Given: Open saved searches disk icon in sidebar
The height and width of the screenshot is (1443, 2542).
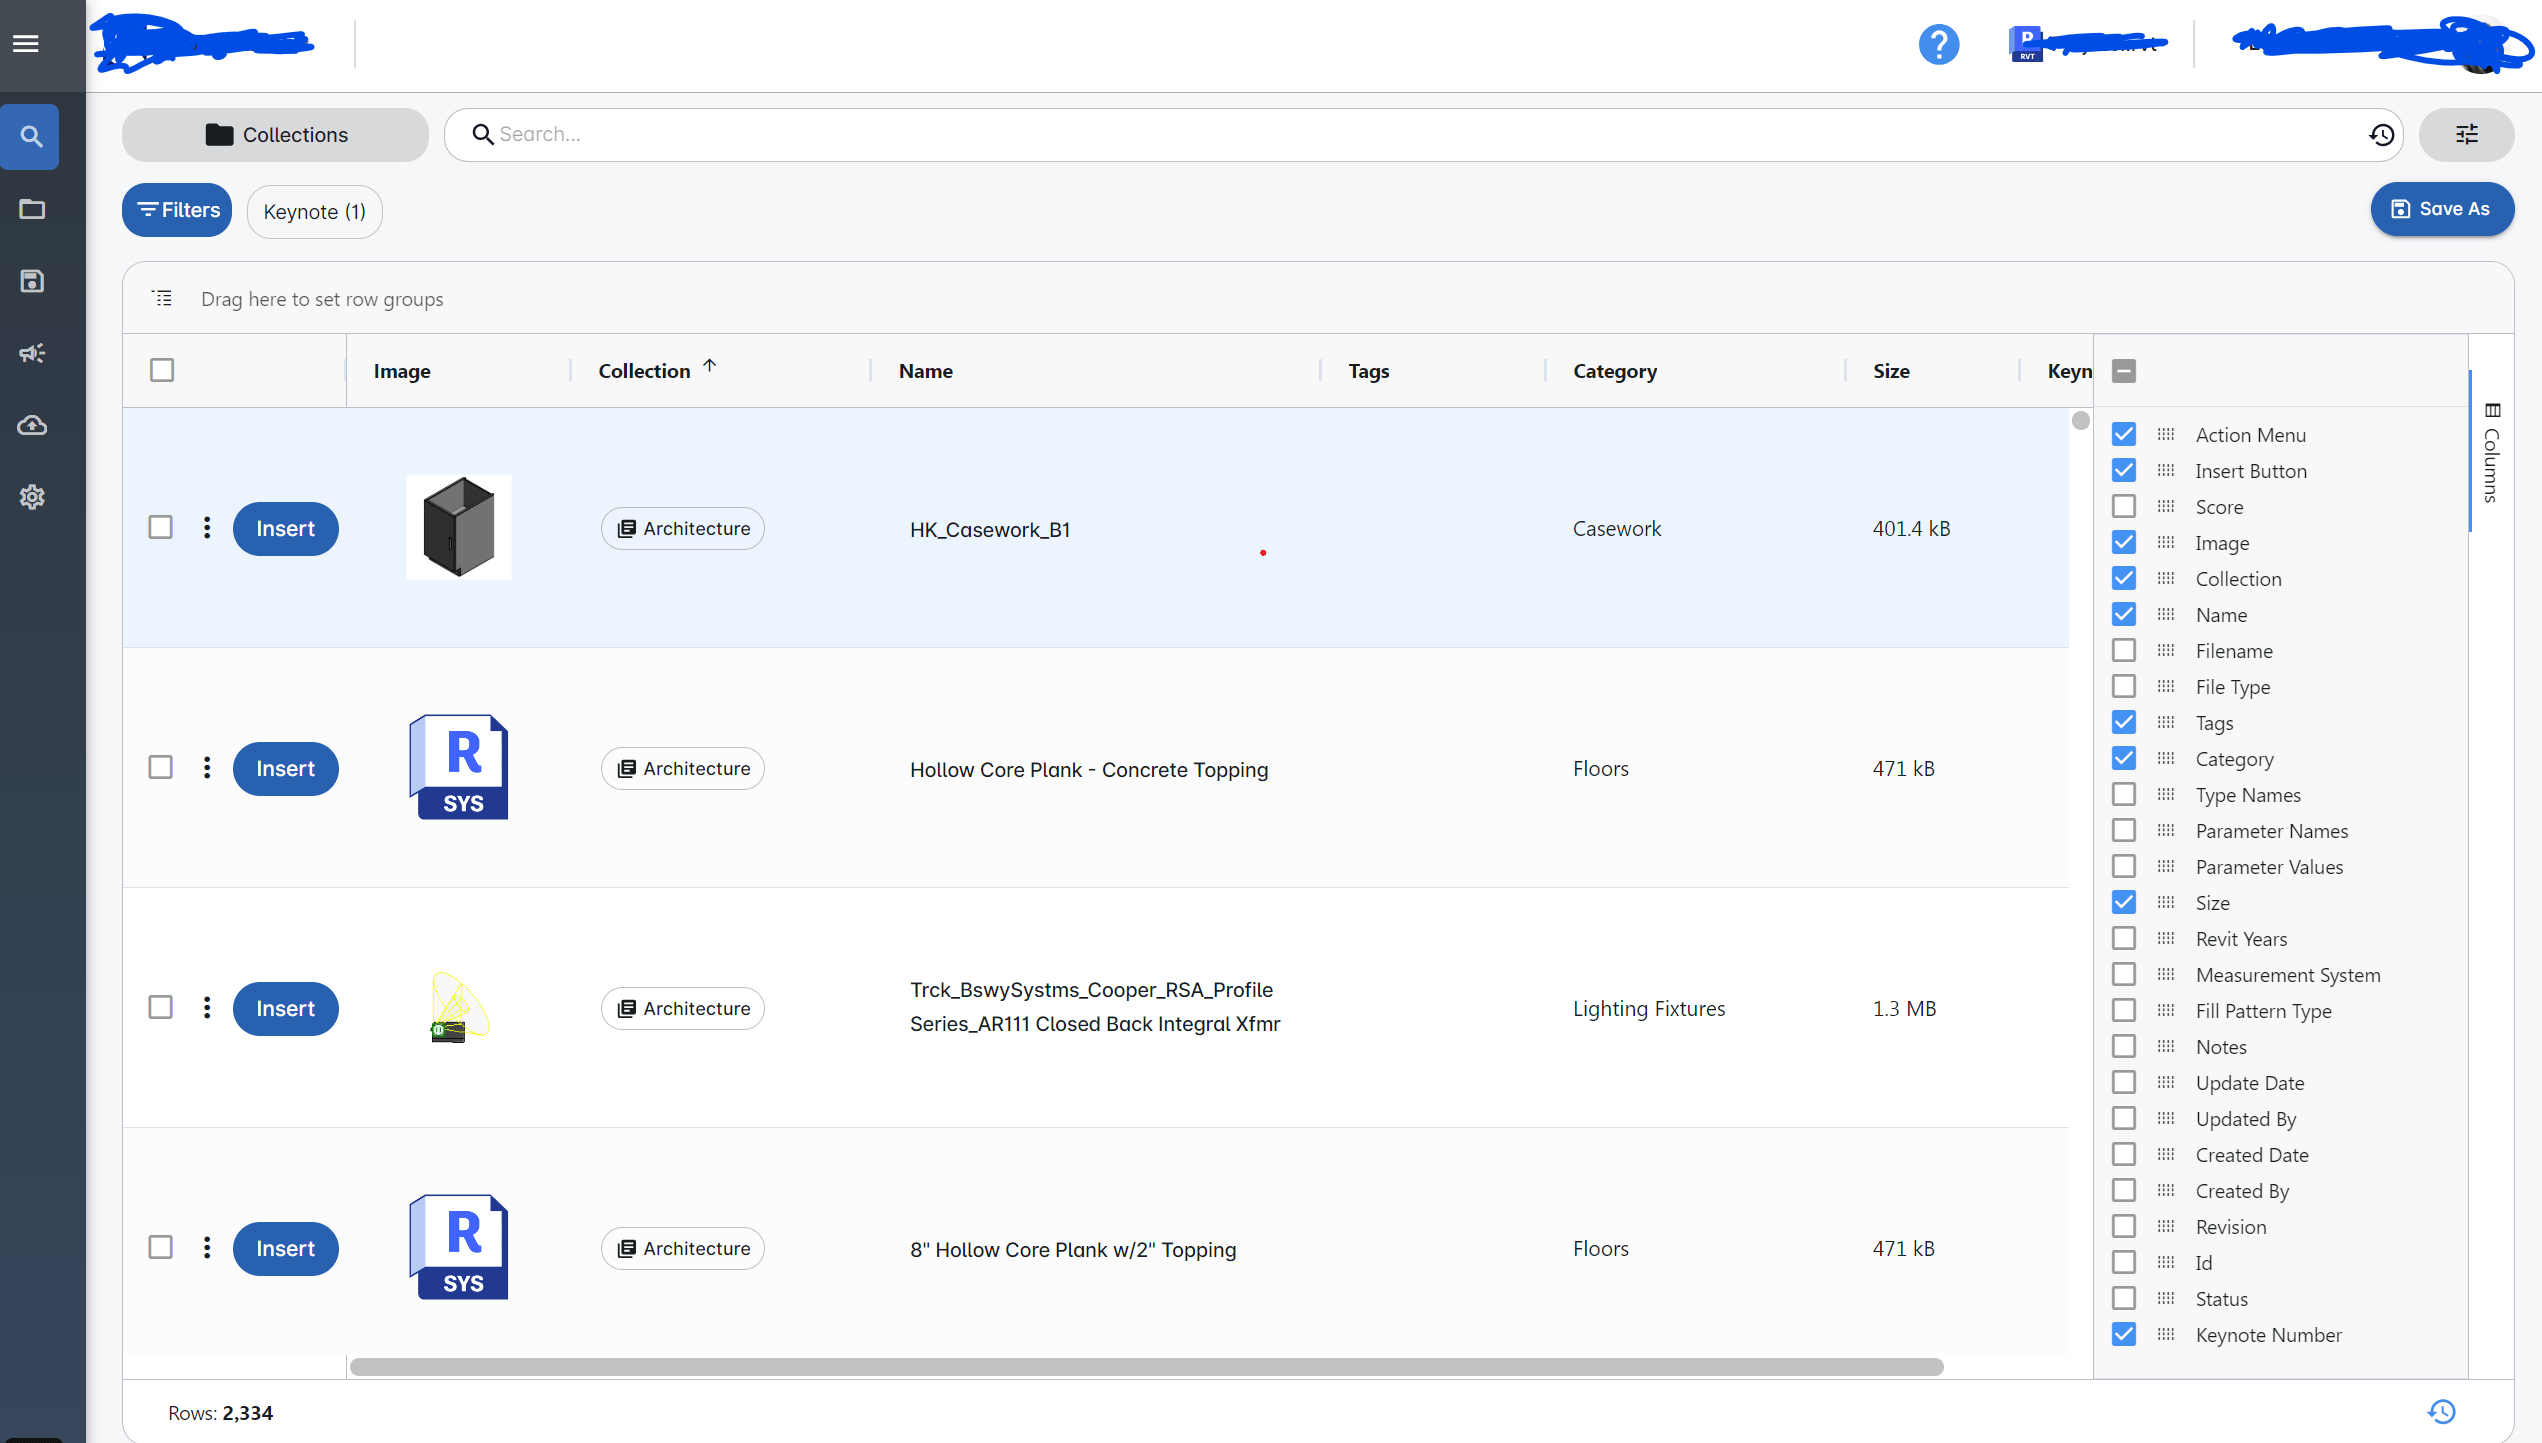Looking at the screenshot, I should pyautogui.click(x=32, y=281).
